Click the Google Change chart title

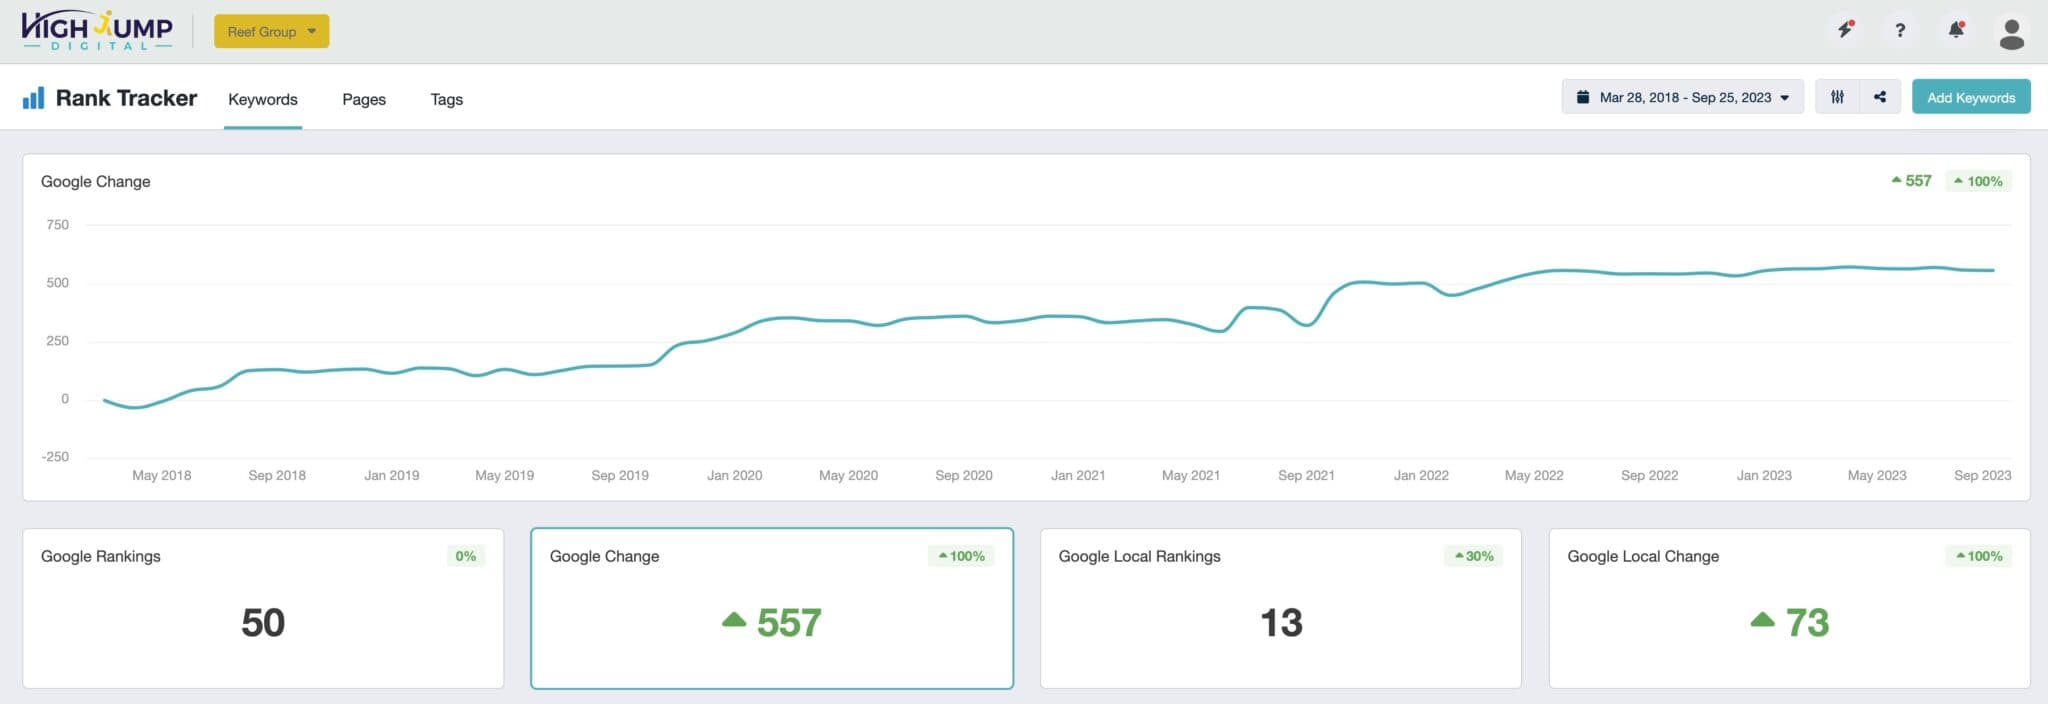point(96,181)
